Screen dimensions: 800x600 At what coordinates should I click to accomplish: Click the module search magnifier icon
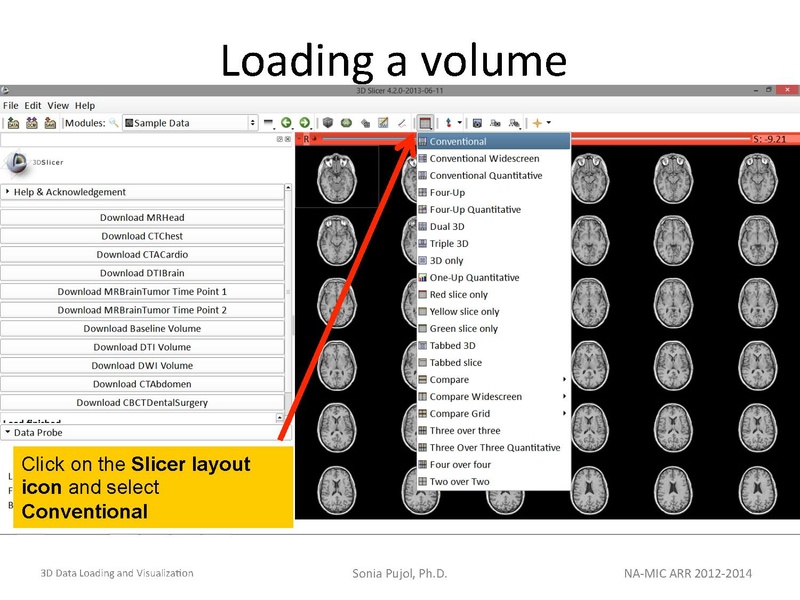pyautogui.click(x=114, y=123)
